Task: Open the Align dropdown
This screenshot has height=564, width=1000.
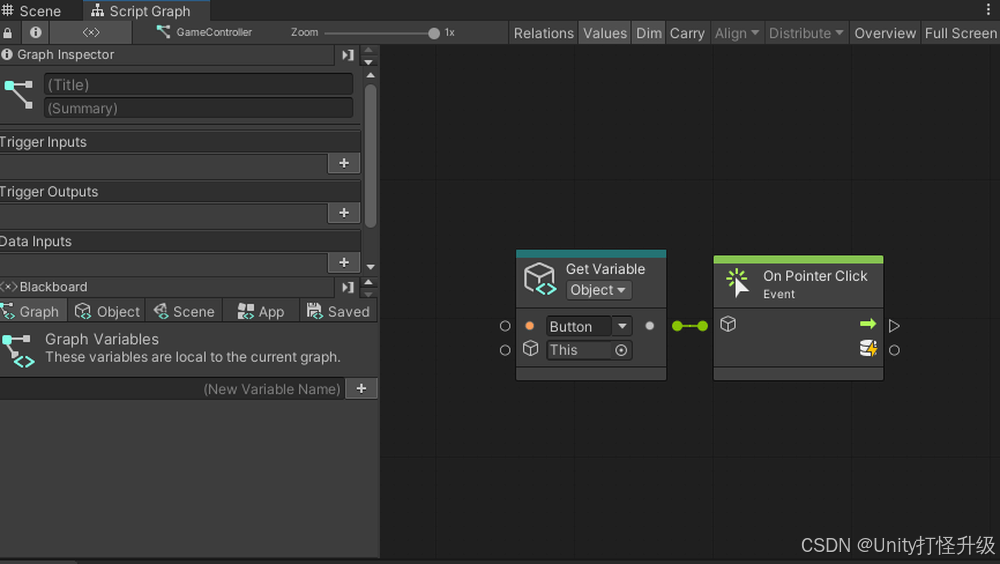Action: tap(737, 33)
